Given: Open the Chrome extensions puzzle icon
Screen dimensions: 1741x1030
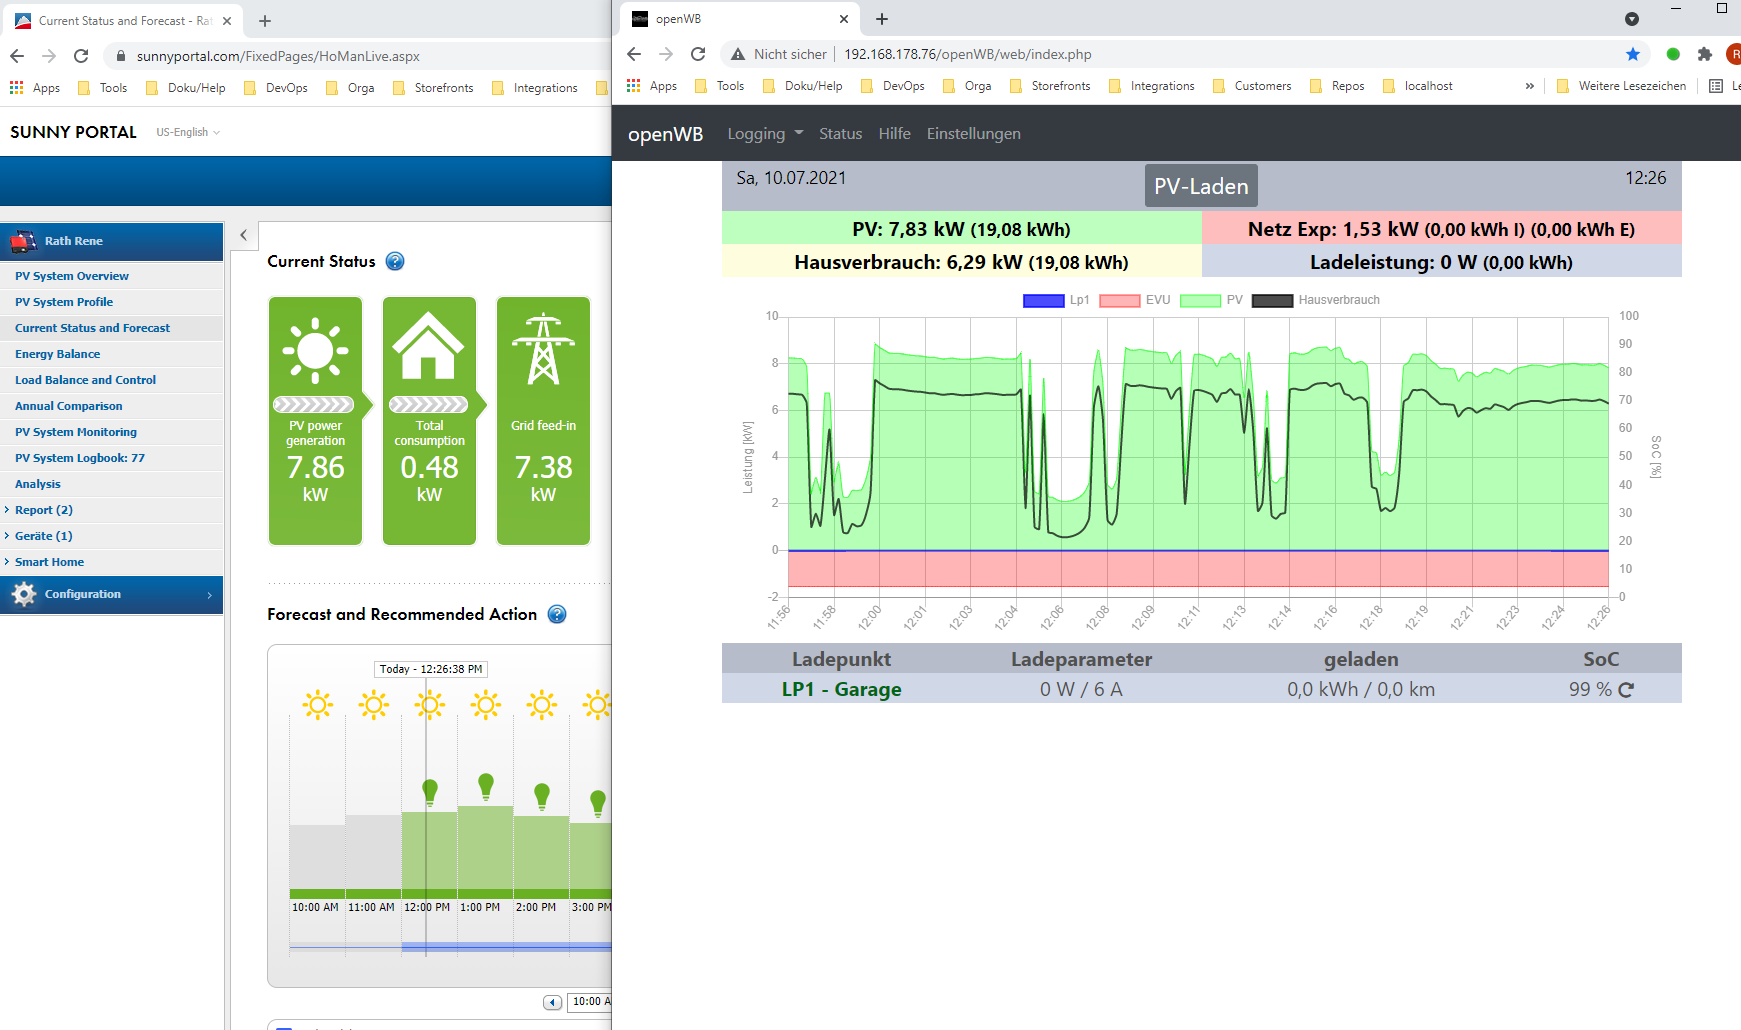Looking at the screenshot, I should 1705,54.
